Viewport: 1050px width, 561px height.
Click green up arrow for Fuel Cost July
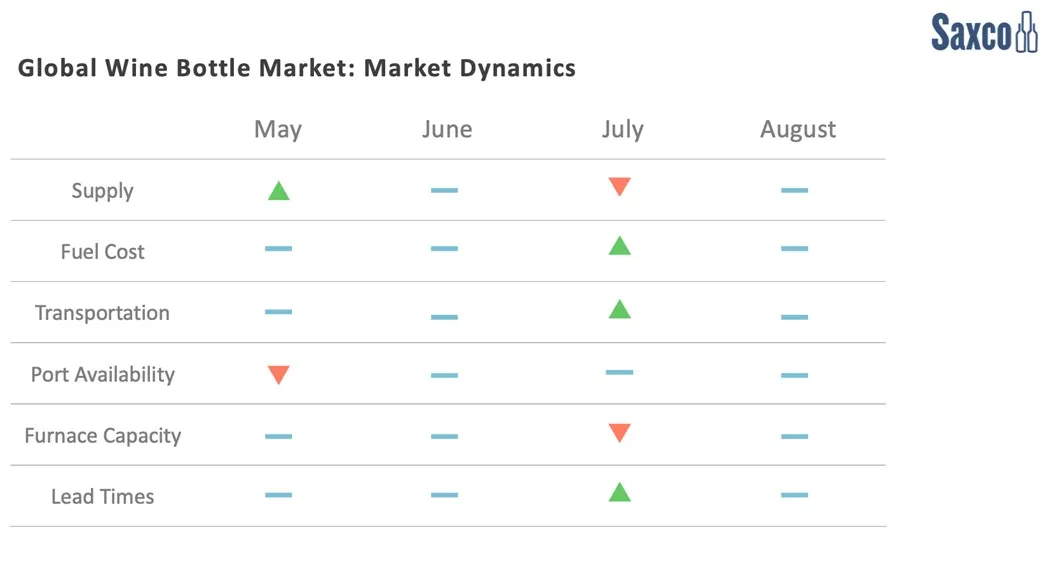619,246
